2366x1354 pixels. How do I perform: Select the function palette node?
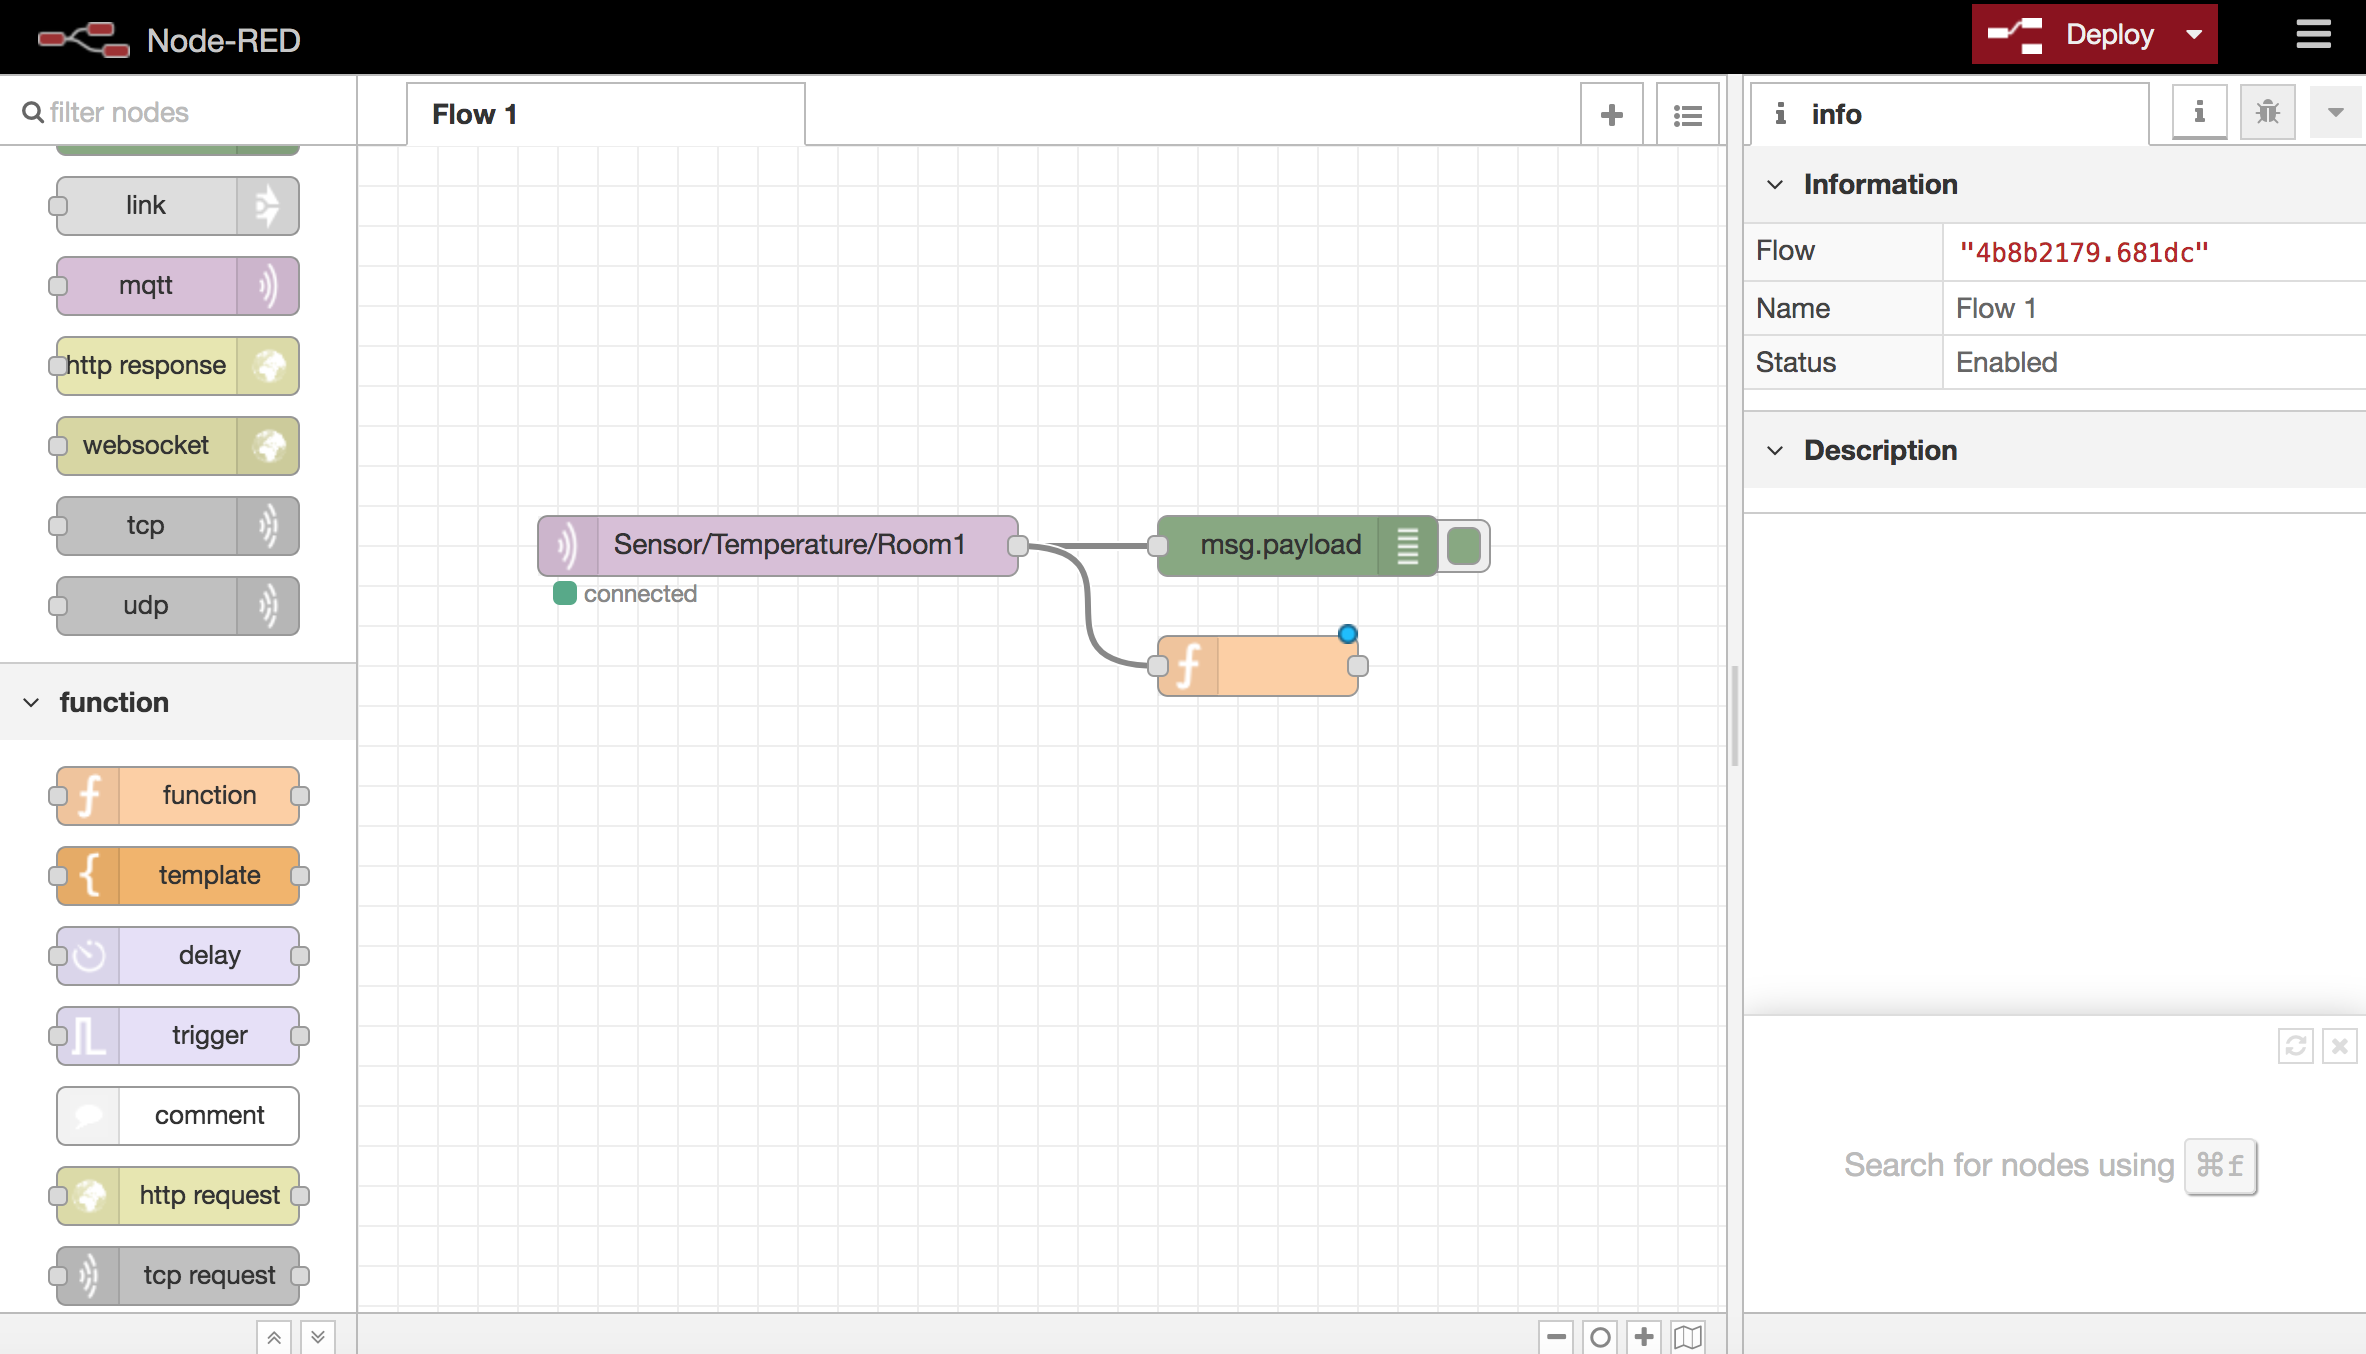(178, 796)
